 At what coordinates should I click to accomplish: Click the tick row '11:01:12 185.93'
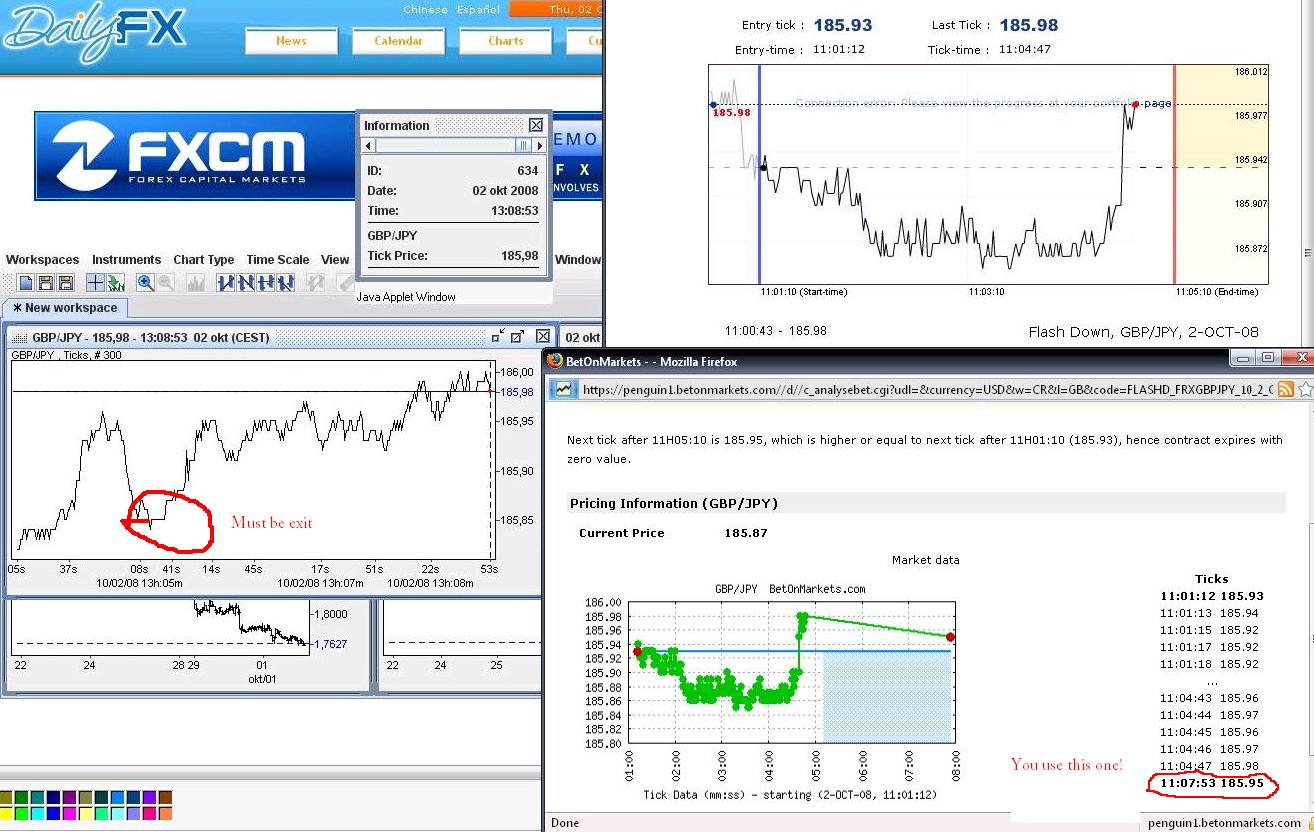pos(1212,596)
